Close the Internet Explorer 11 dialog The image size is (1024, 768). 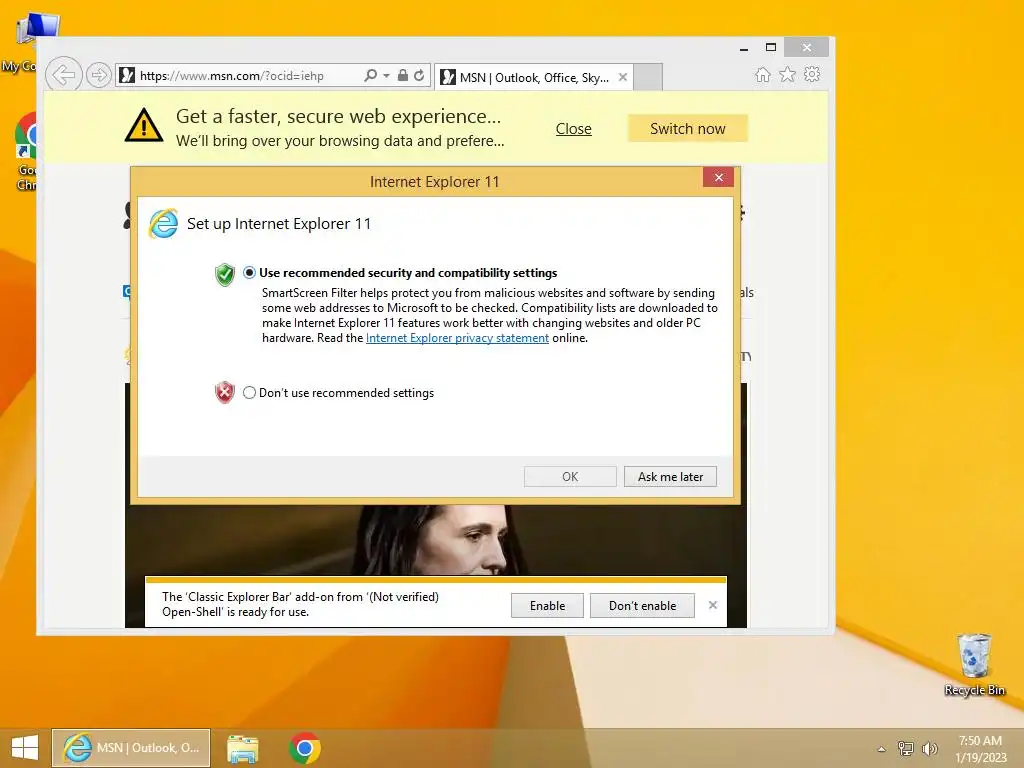(x=718, y=178)
